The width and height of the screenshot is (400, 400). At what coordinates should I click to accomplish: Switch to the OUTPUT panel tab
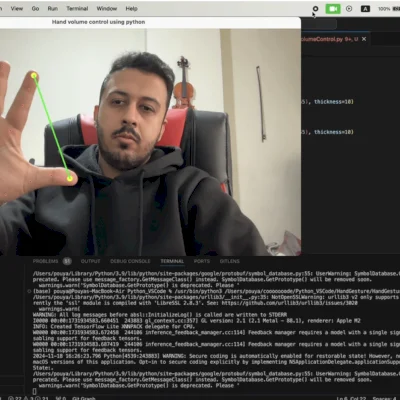[90, 261]
